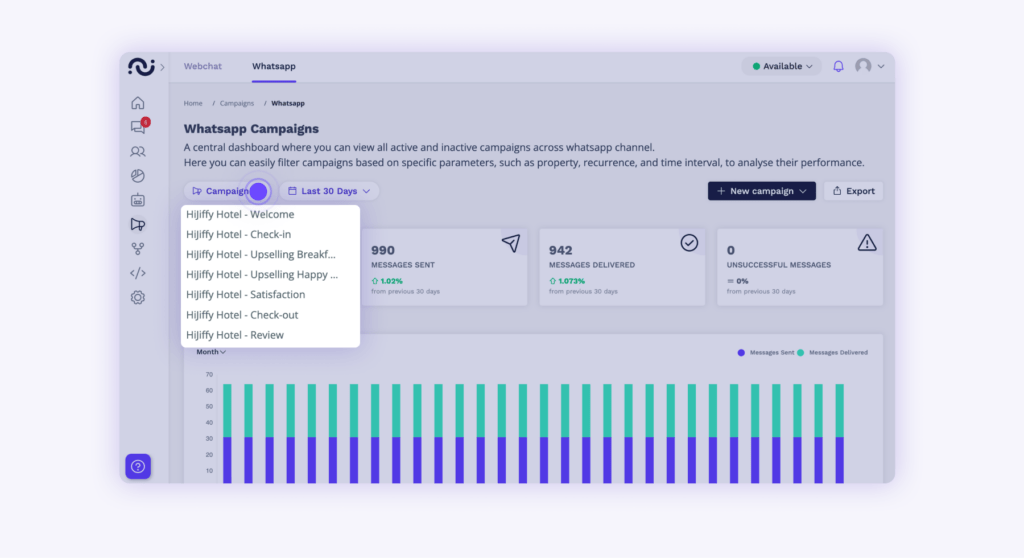Click the Export button

[x=853, y=191]
